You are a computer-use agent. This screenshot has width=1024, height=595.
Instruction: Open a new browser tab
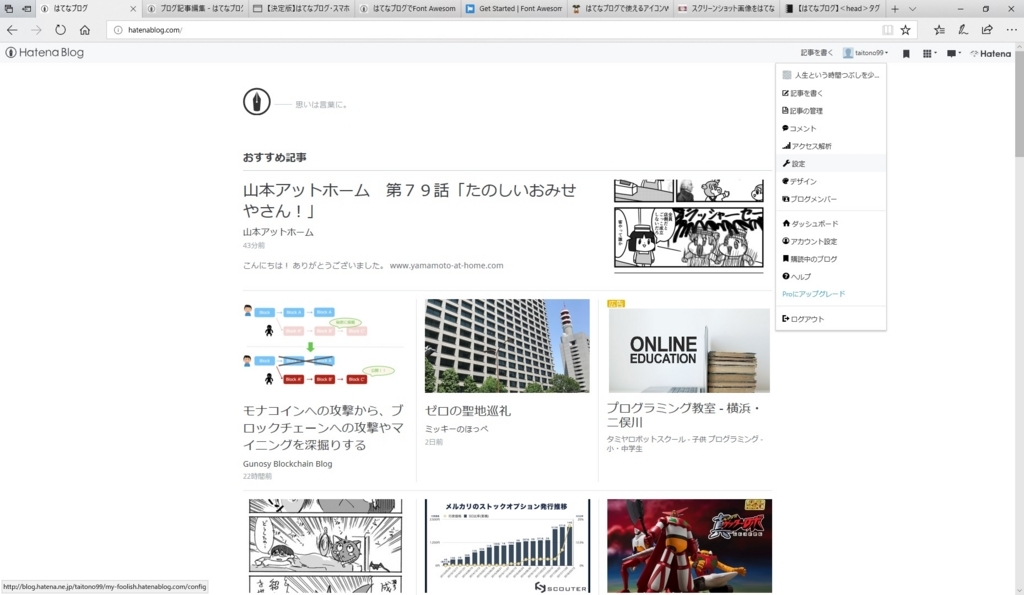click(x=895, y=9)
